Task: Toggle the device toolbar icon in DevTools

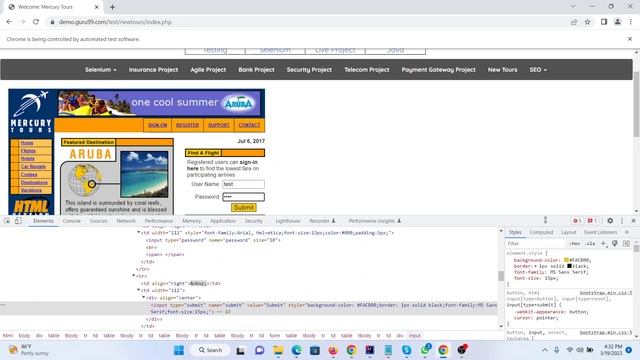Action: coord(18,221)
